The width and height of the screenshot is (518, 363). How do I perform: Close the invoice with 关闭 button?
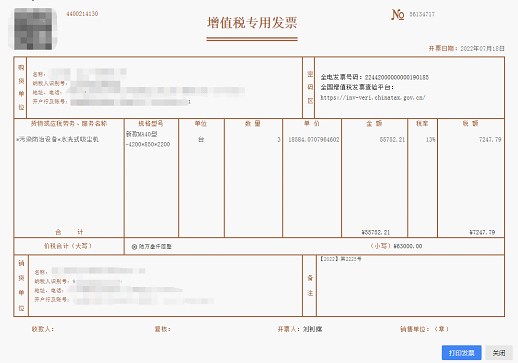click(499, 353)
